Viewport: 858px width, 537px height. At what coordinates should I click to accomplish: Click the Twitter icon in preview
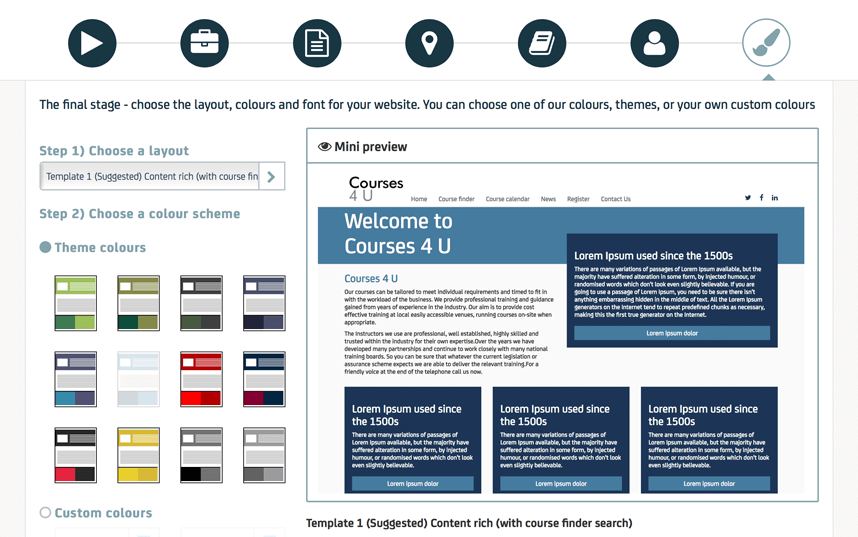coord(747,198)
